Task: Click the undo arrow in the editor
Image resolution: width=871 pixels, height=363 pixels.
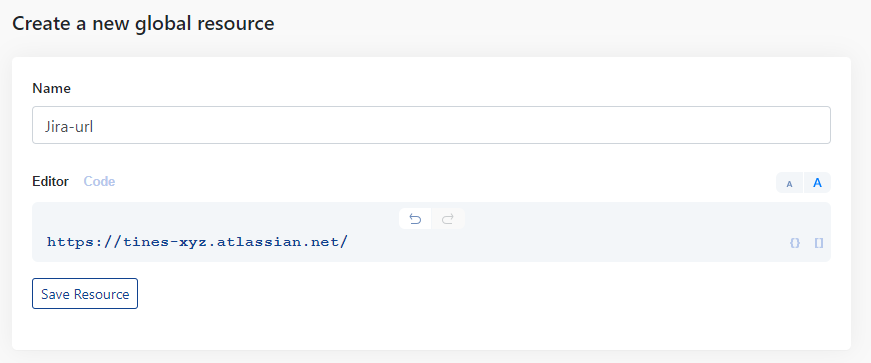Action: tap(415, 219)
